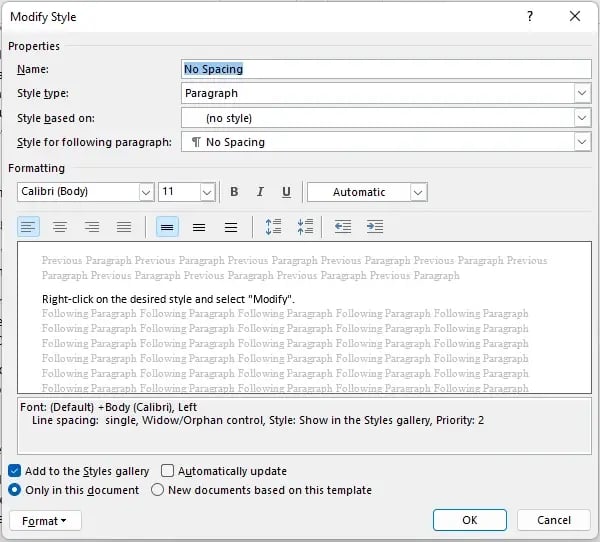The image size is (600, 542).
Task: Click increase indent icon
Action: point(375,227)
